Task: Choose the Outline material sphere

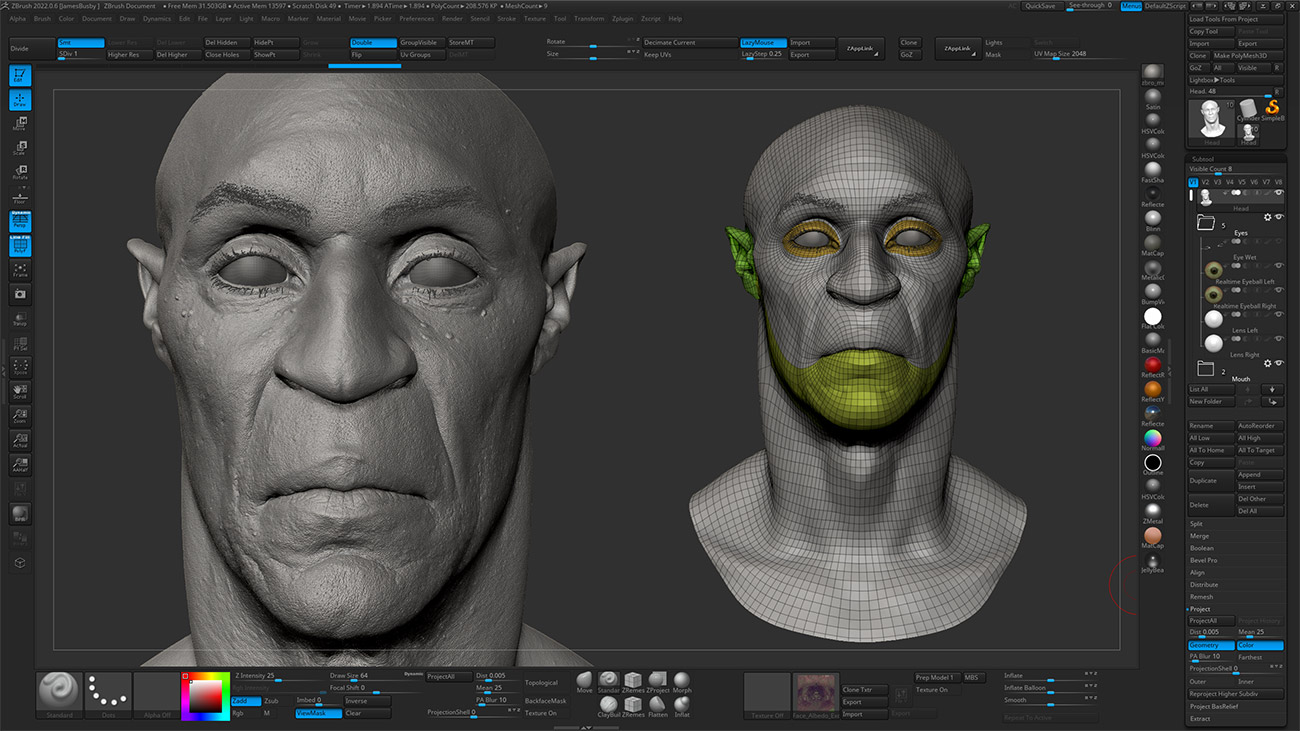Action: click(x=1153, y=464)
